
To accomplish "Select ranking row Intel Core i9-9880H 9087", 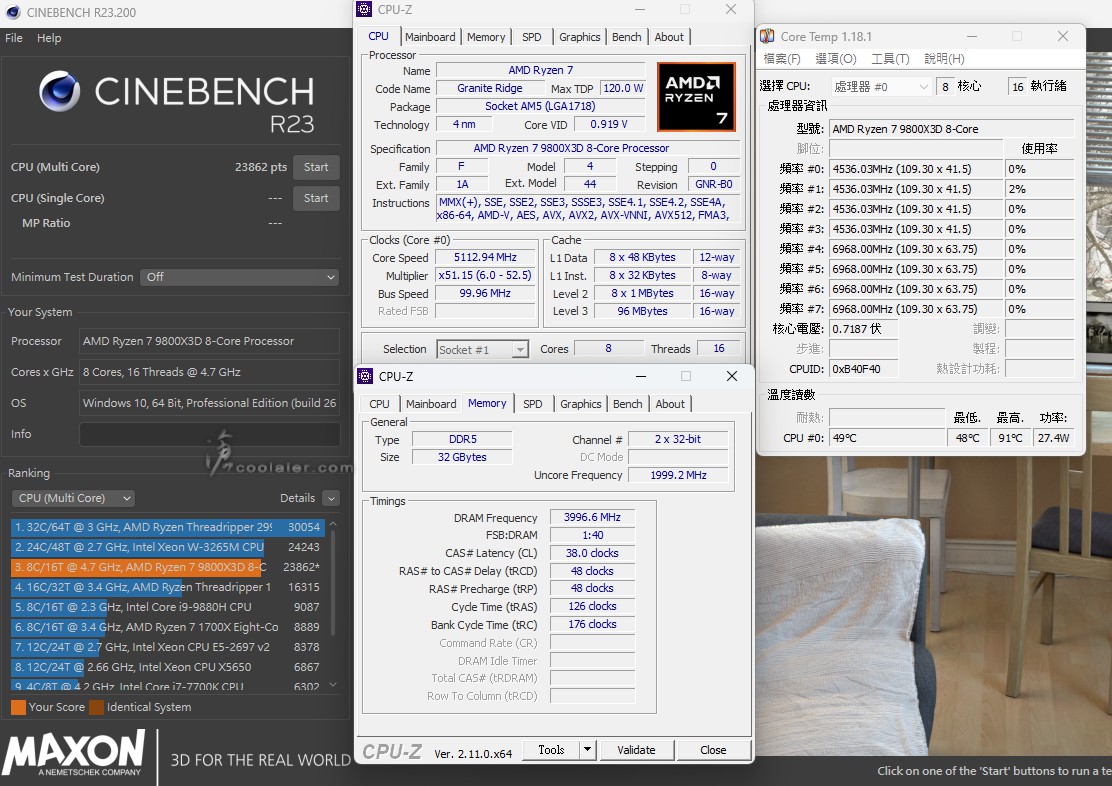I will coord(167,607).
